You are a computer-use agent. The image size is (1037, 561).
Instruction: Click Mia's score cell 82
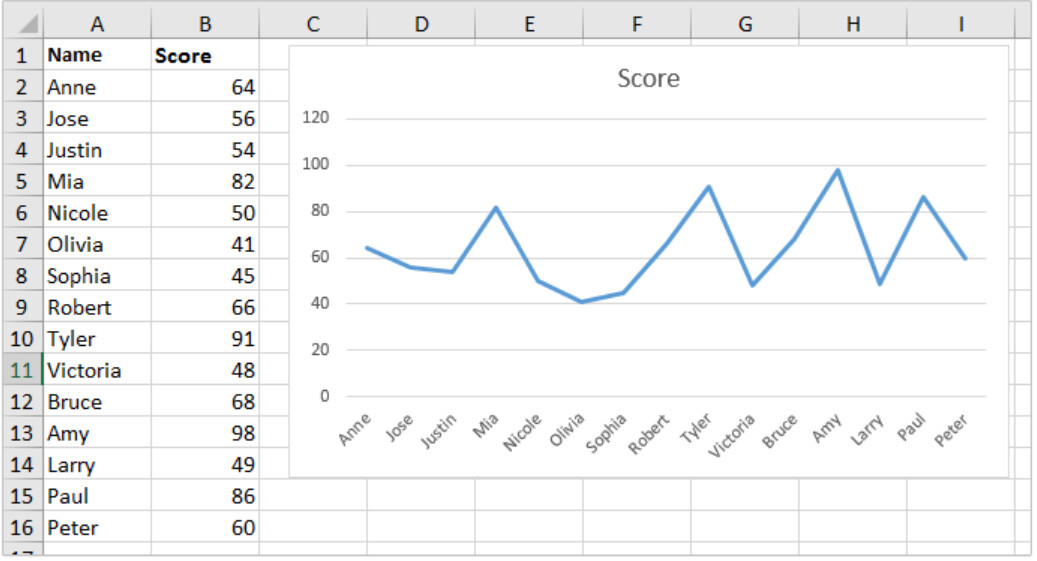click(205, 181)
